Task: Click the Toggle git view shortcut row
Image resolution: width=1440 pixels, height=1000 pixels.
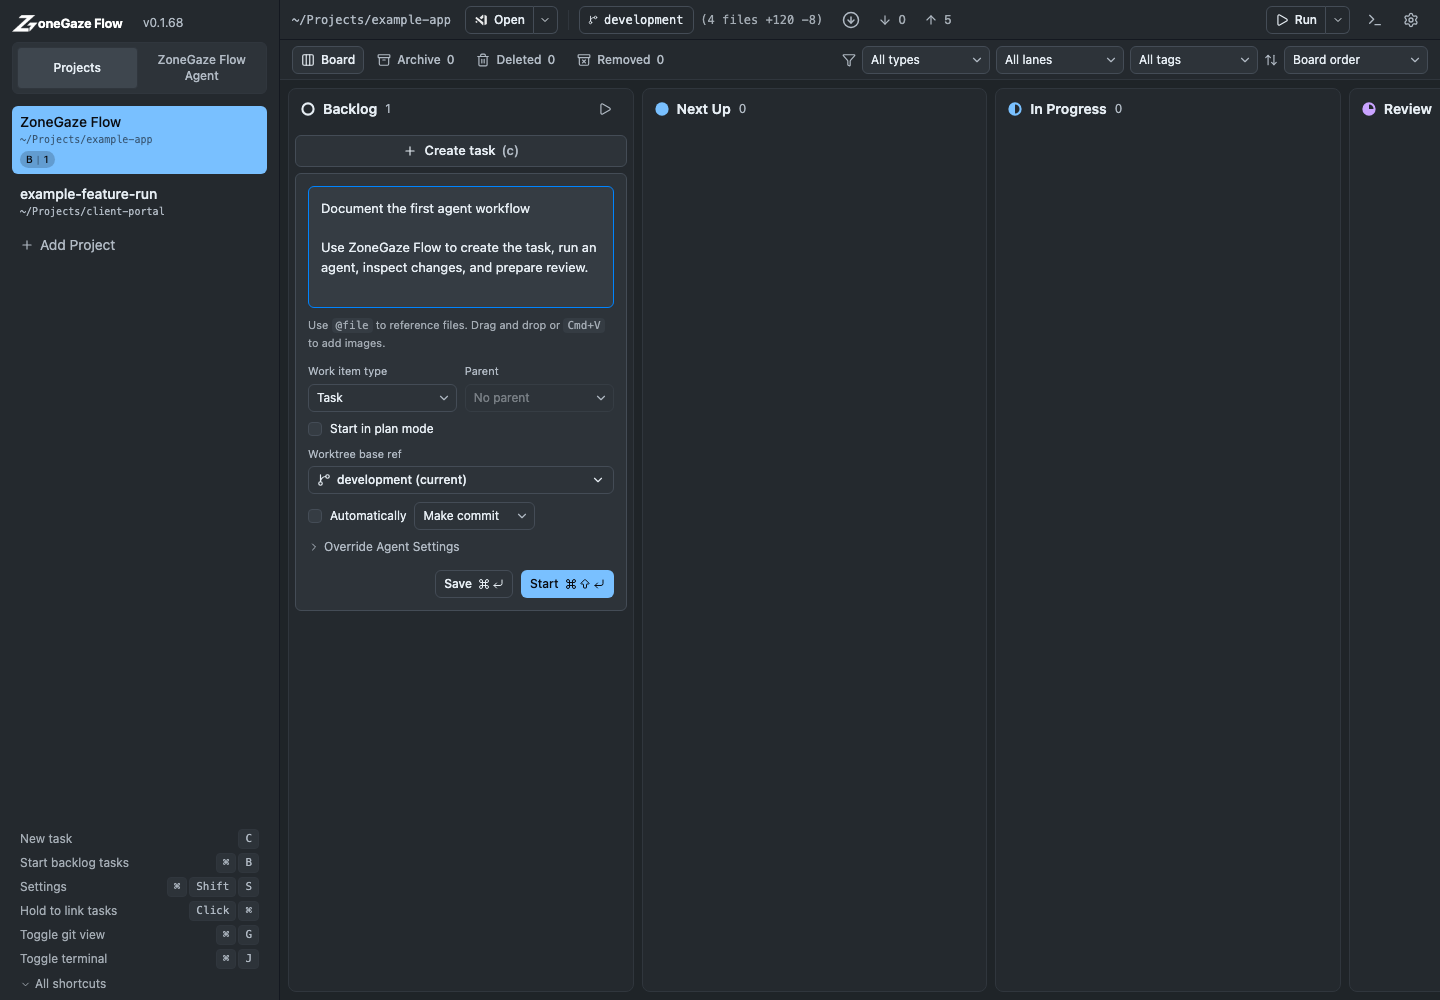Action: [x=139, y=935]
